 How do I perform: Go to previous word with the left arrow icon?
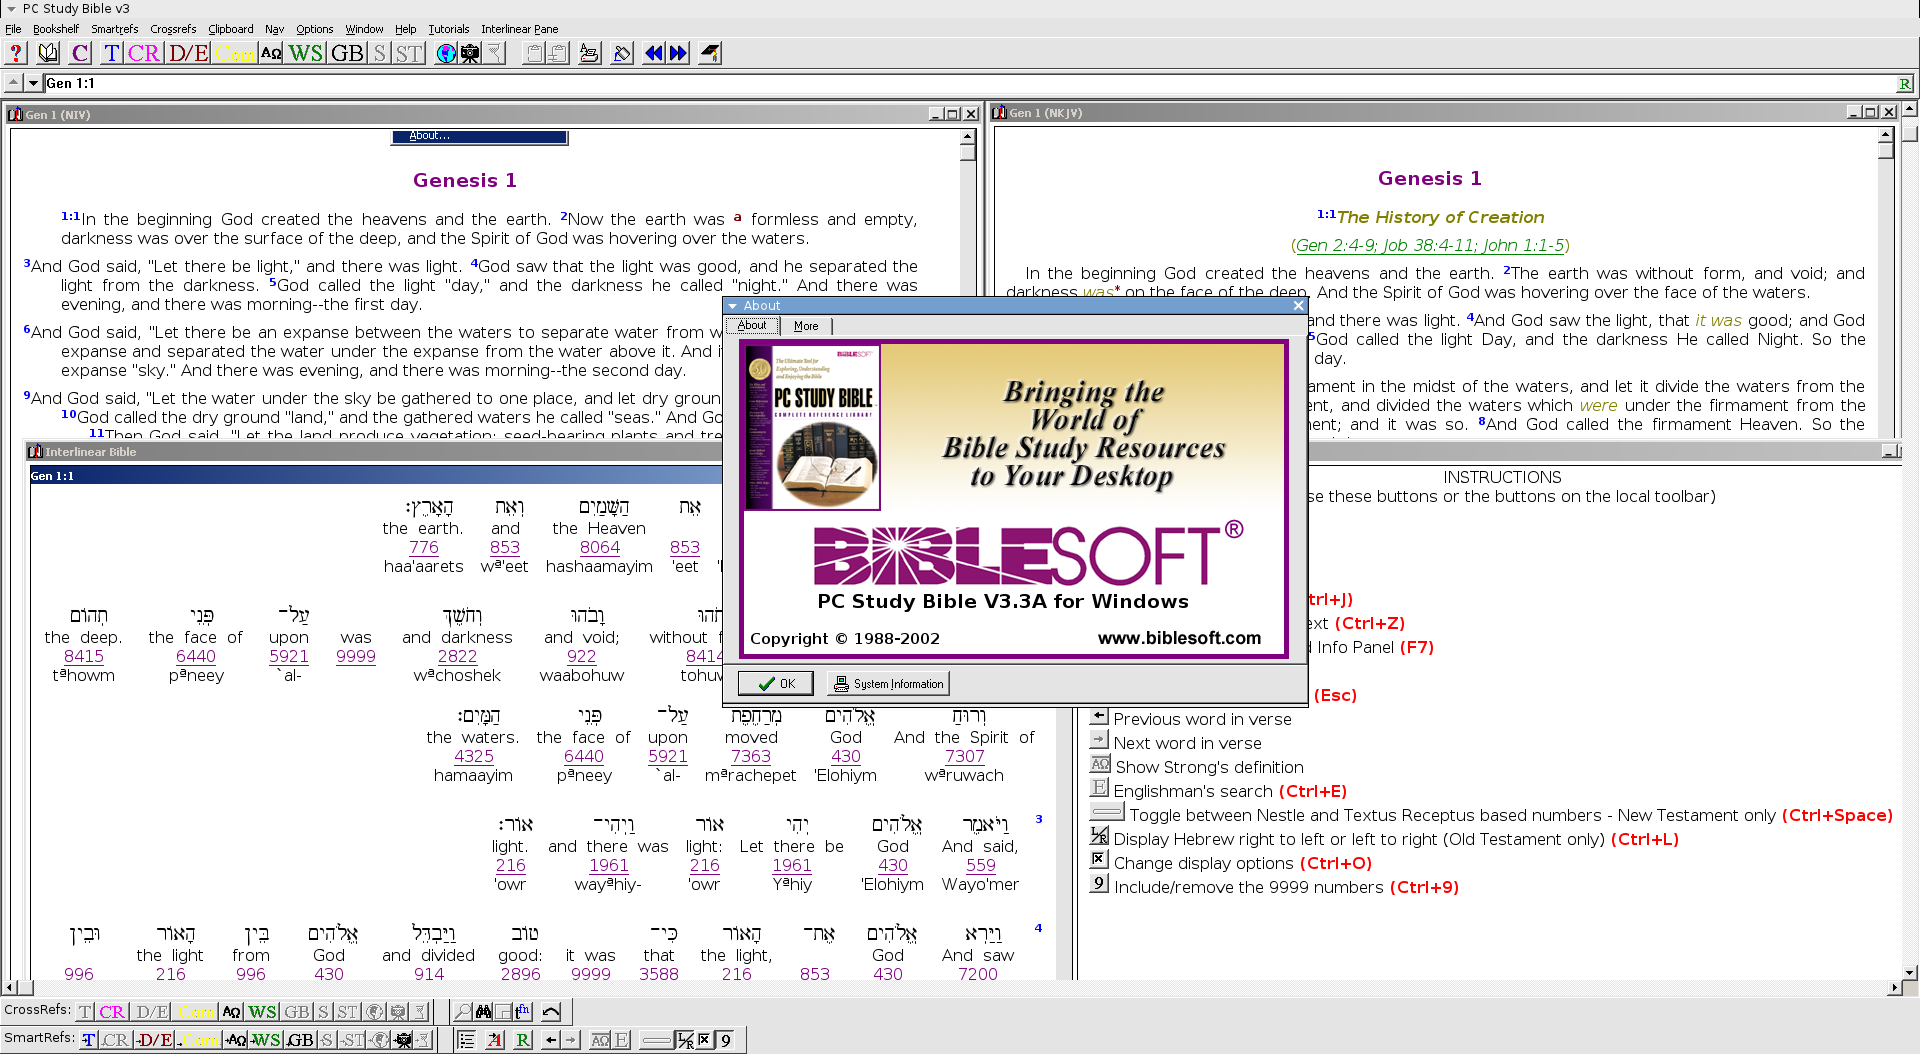(x=551, y=1039)
